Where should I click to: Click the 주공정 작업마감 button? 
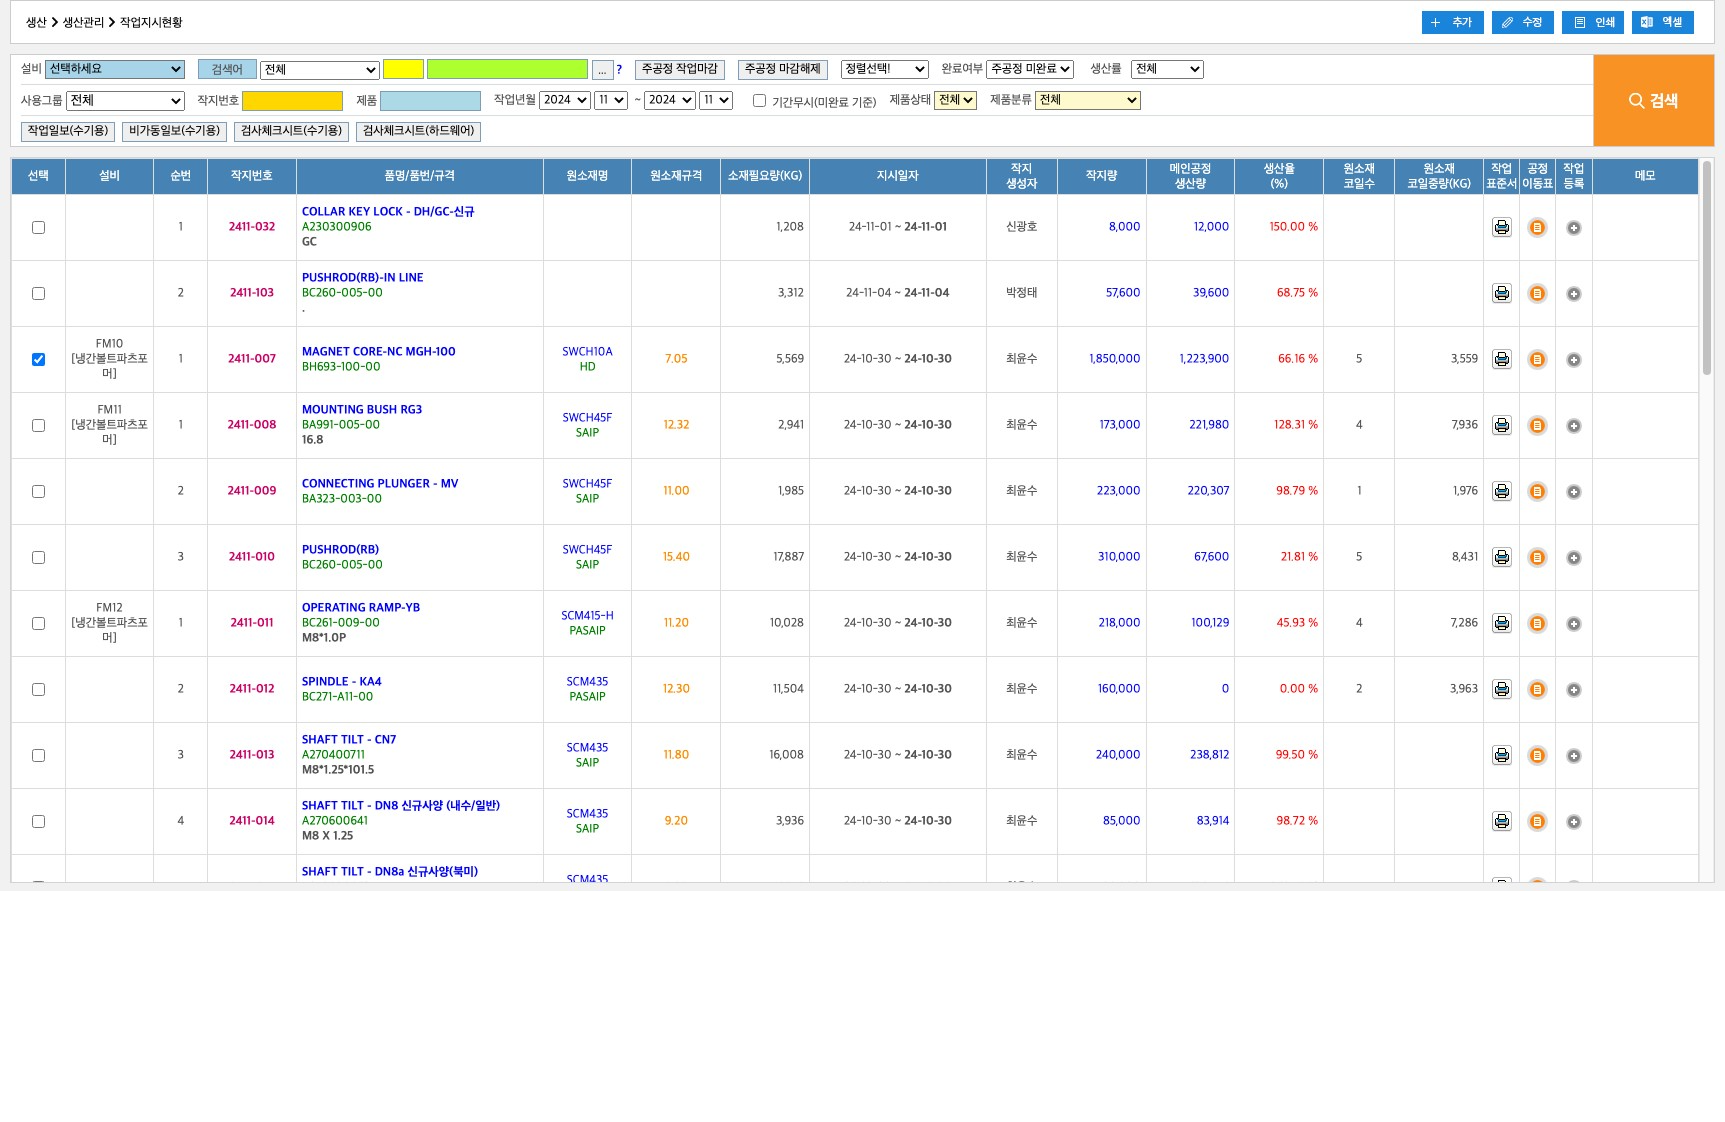click(x=679, y=69)
